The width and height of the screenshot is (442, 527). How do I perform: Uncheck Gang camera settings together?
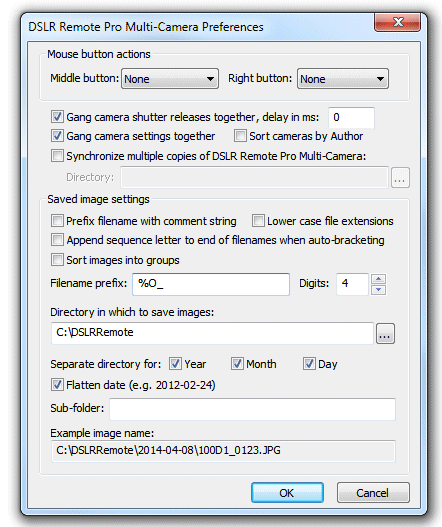pos(57,136)
